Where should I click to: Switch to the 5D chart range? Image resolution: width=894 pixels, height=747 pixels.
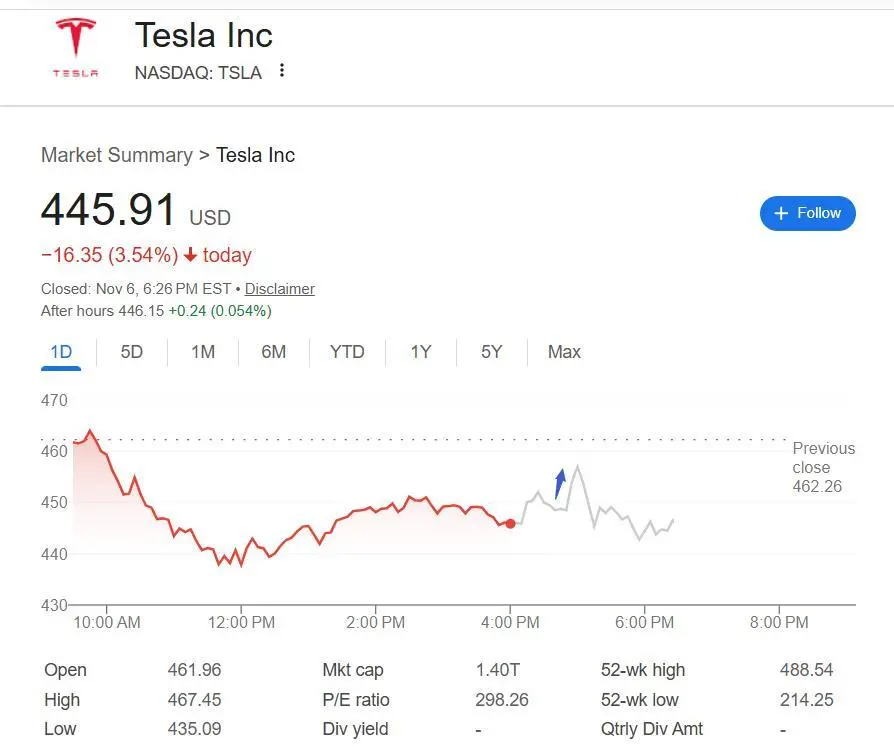[132, 352]
